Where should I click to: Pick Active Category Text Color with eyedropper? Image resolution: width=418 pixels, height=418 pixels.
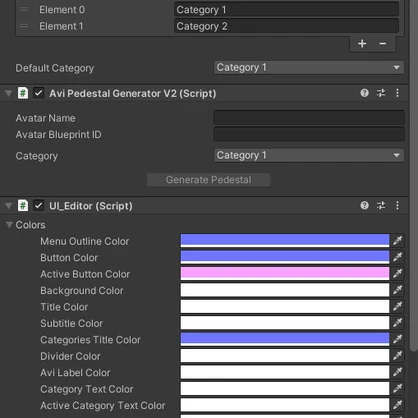(397, 405)
